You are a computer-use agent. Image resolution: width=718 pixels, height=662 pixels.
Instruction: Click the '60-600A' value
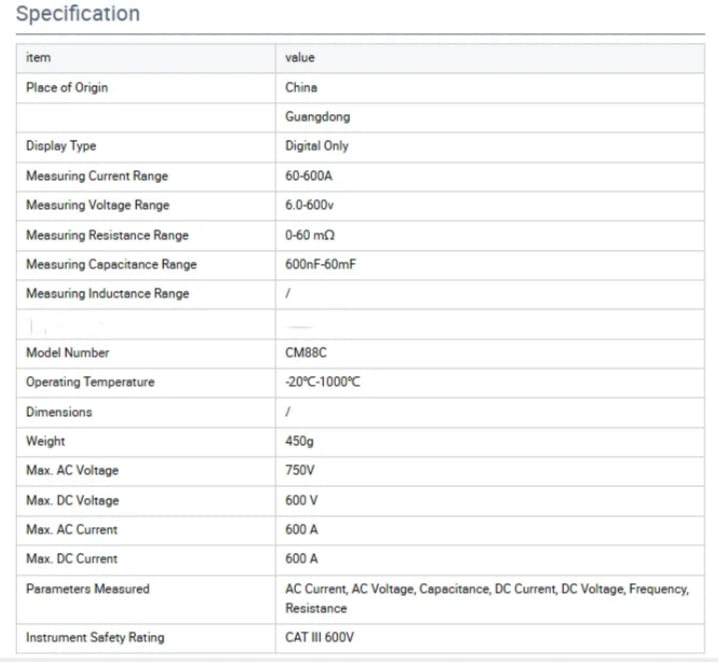pyautogui.click(x=309, y=176)
